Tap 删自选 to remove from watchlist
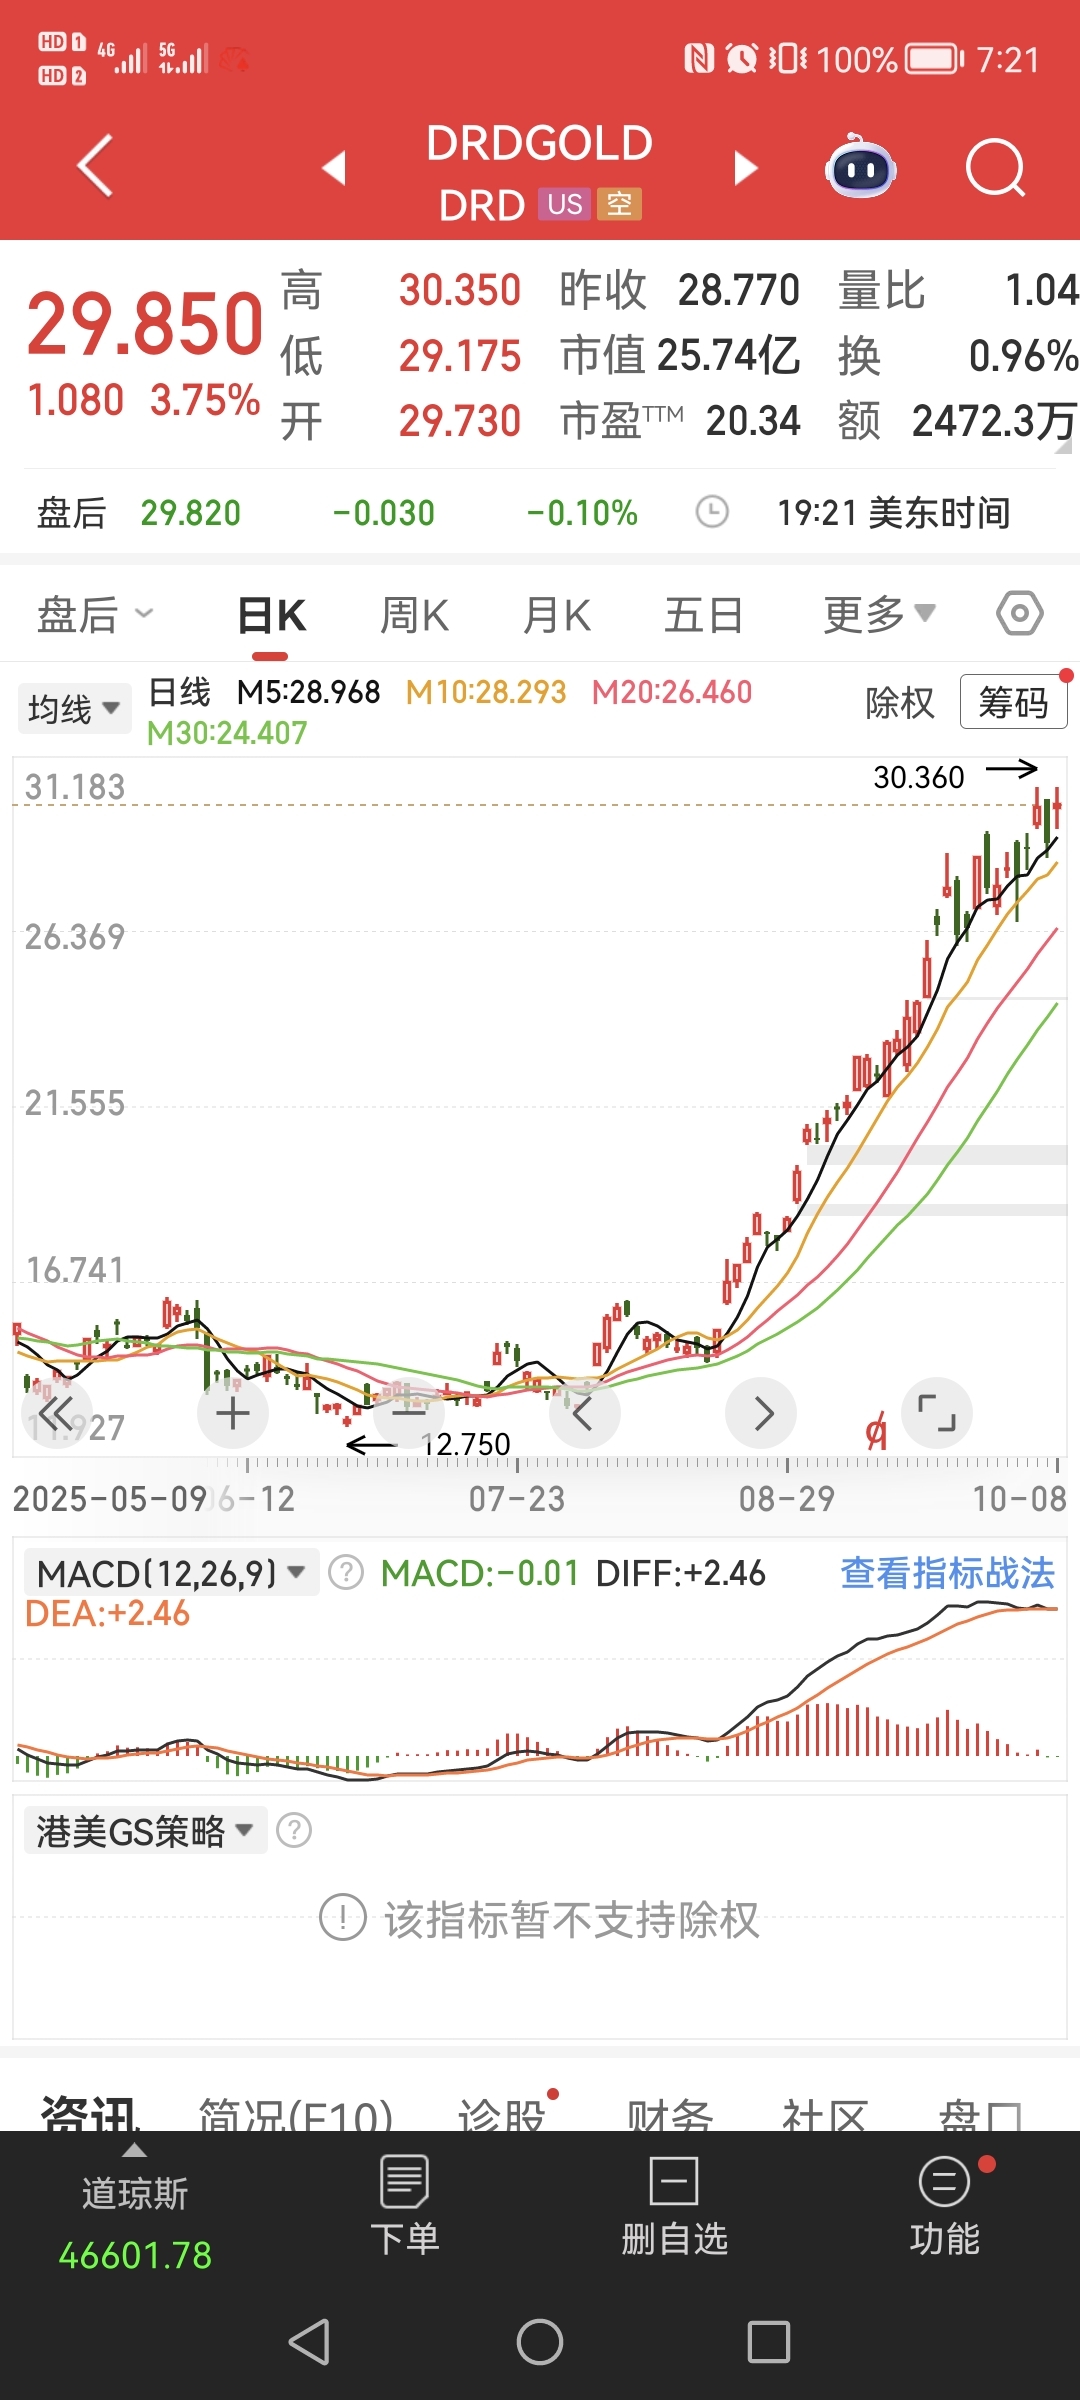 click(x=674, y=2205)
